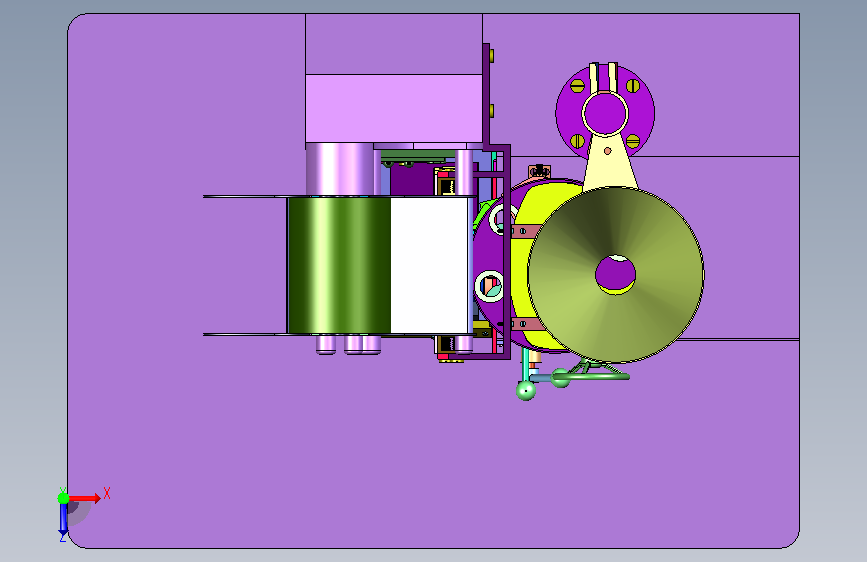Click the blue Z axis arrow on triad
This screenshot has width=867, height=562.
pos(63,519)
